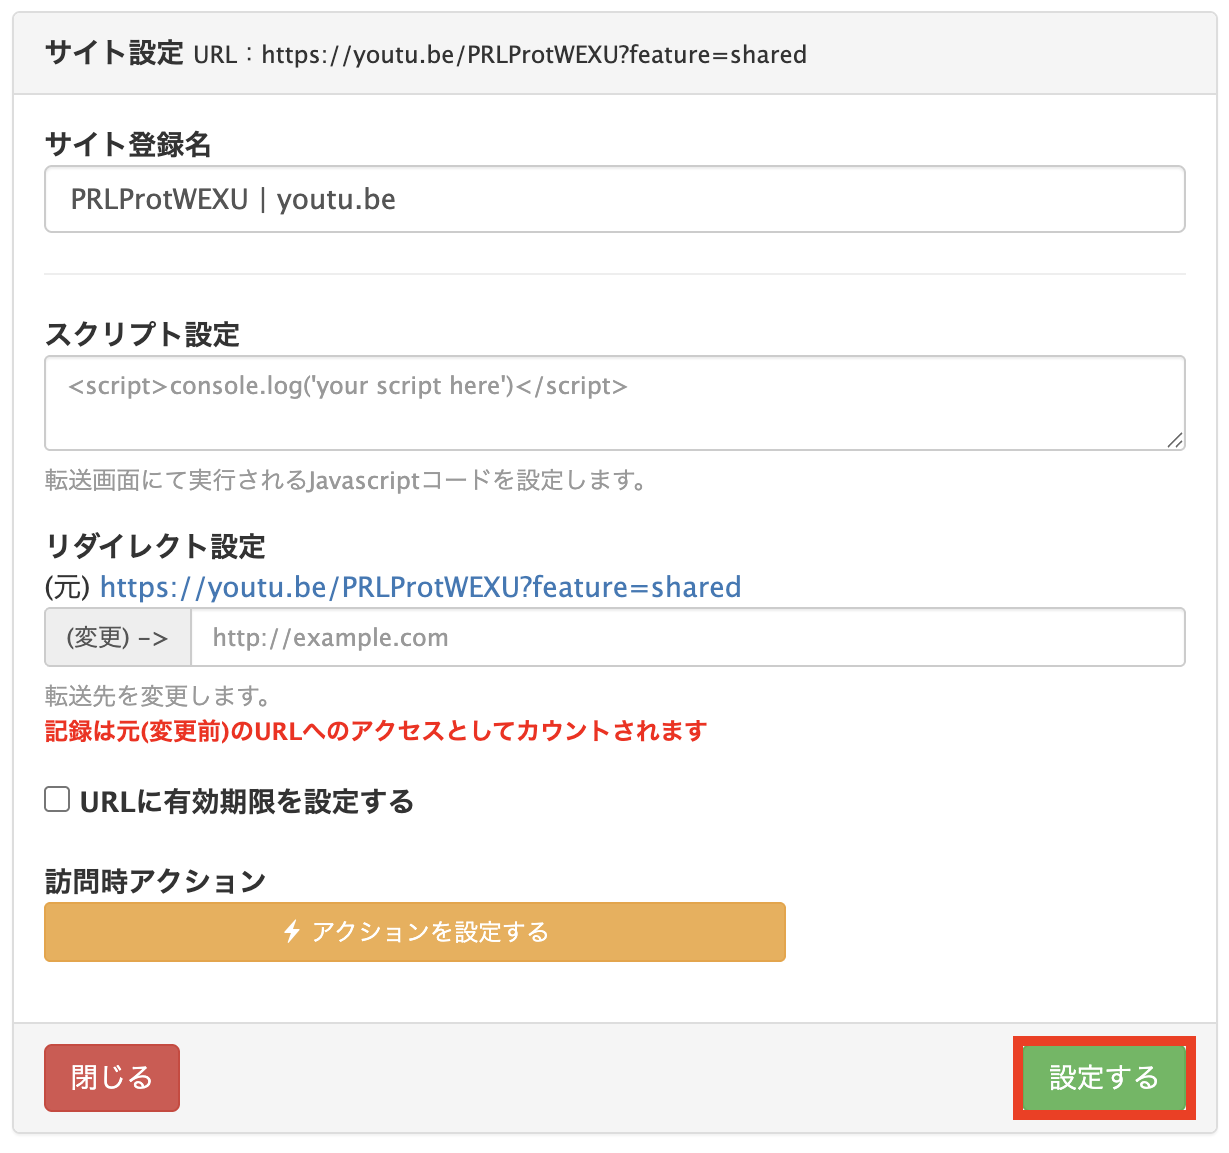The image size is (1229, 1153).
Task: Click the Javascript code help text
Action: [346, 481]
